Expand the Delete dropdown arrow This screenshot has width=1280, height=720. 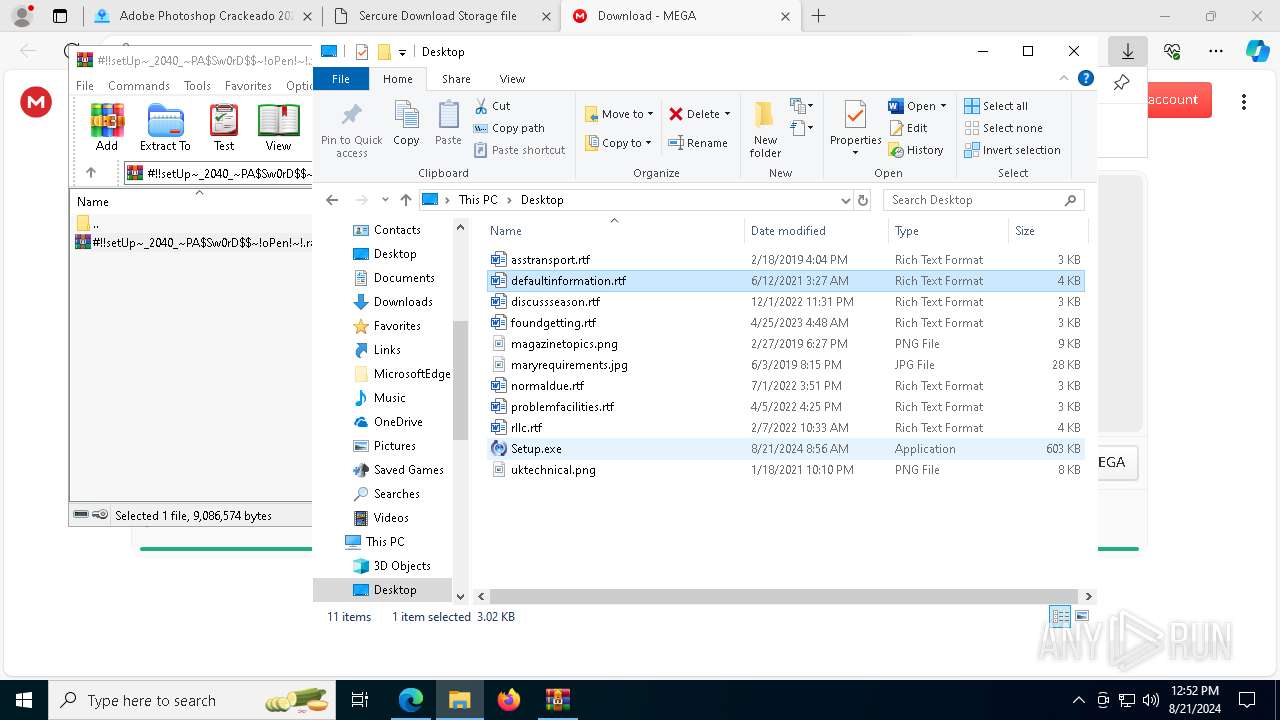point(727,114)
